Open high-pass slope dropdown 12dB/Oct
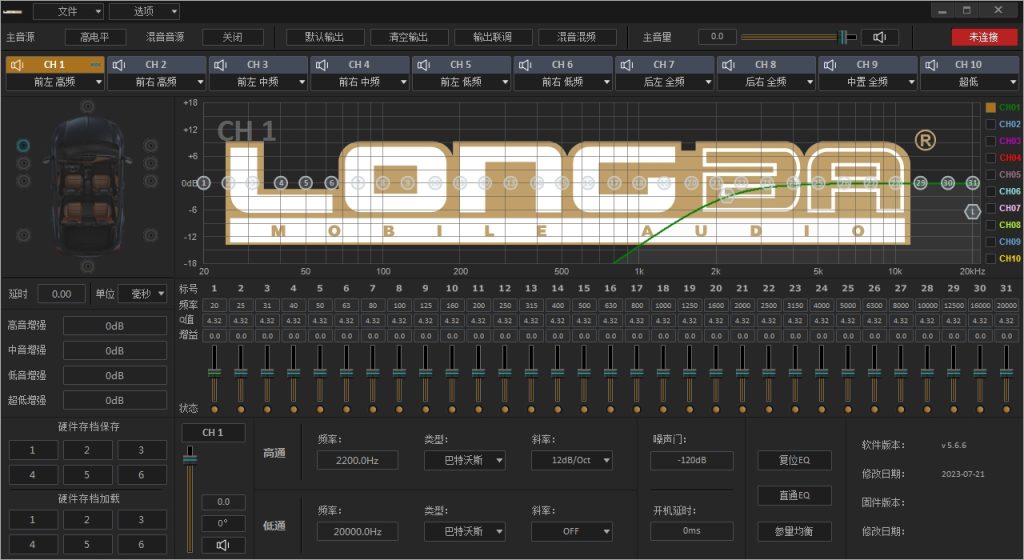The height and width of the screenshot is (560, 1024). [571, 460]
